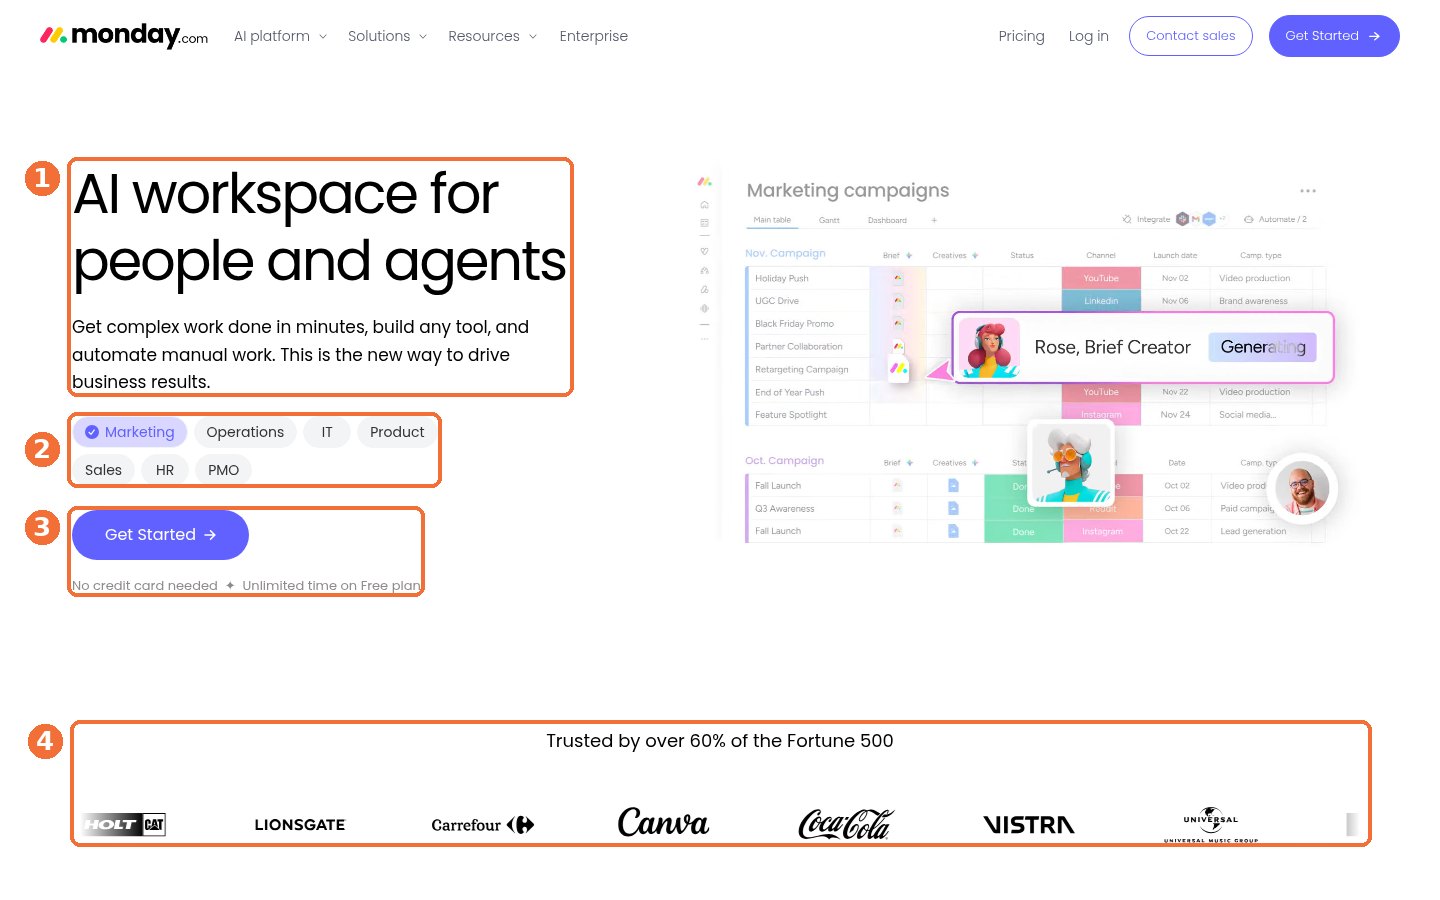Click Rose the Brief Creator avatar
This screenshot has width=1440, height=900.
coord(989,348)
